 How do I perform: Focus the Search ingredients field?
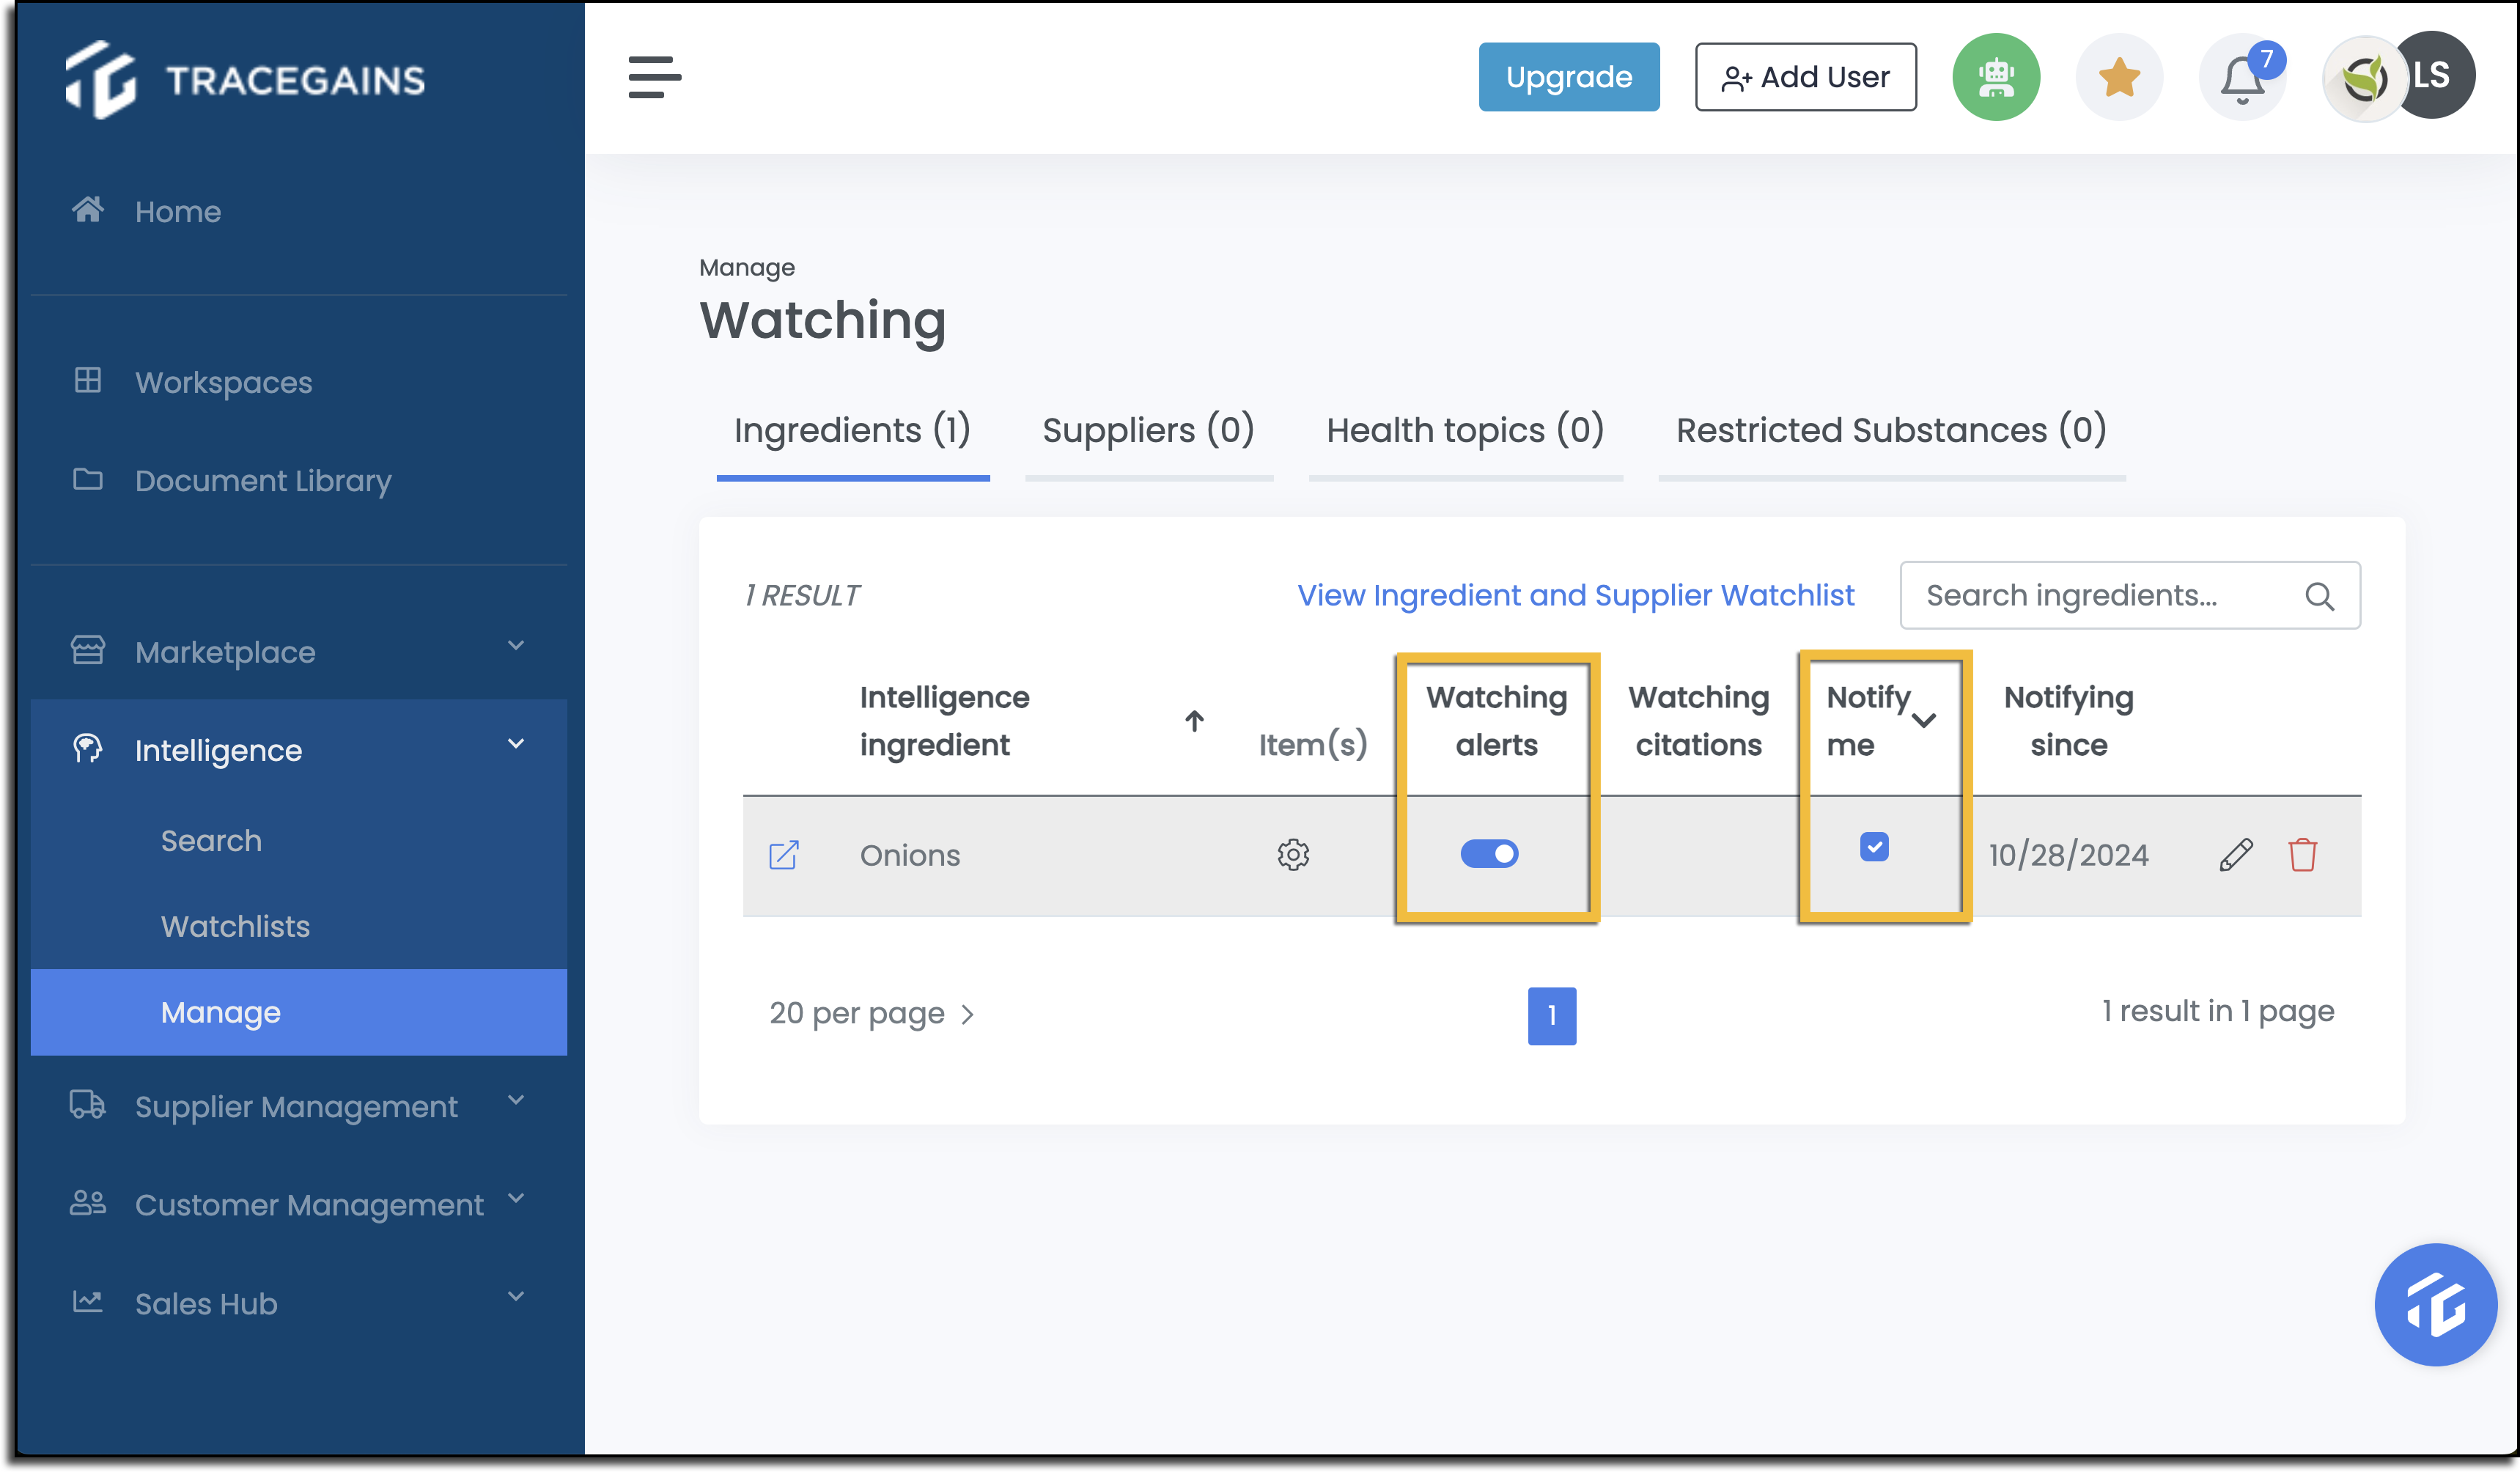2130,596
